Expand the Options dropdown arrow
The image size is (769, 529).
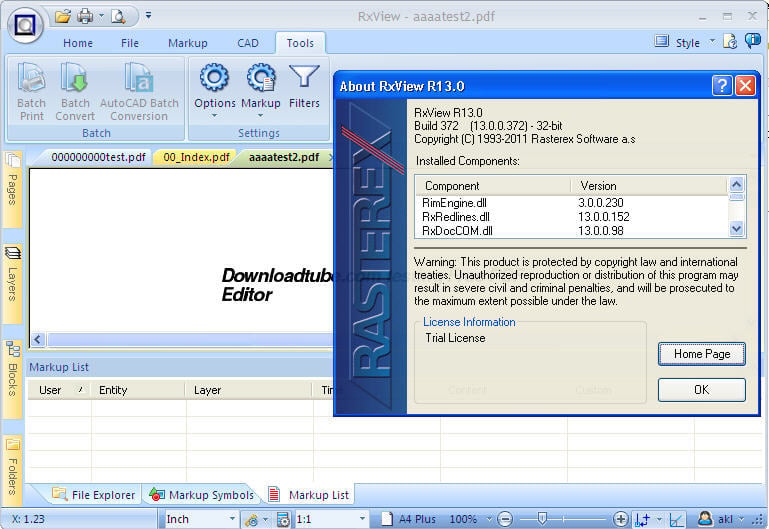pyautogui.click(x=214, y=116)
